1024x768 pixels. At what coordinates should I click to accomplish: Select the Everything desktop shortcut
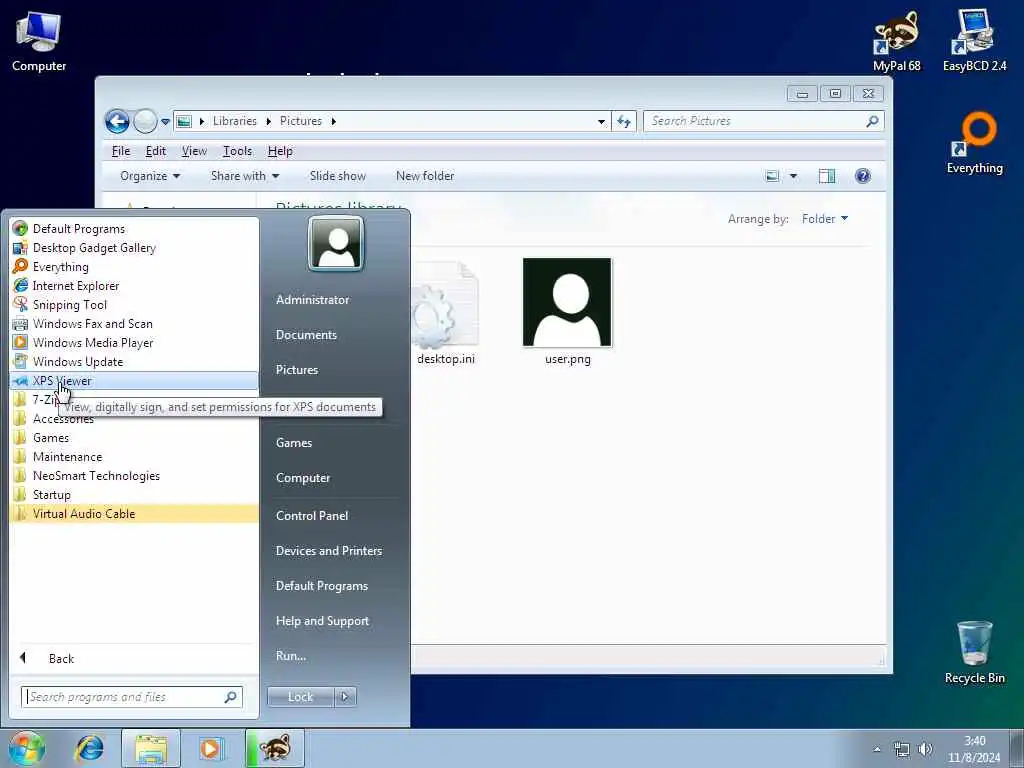(x=974, y=144)
